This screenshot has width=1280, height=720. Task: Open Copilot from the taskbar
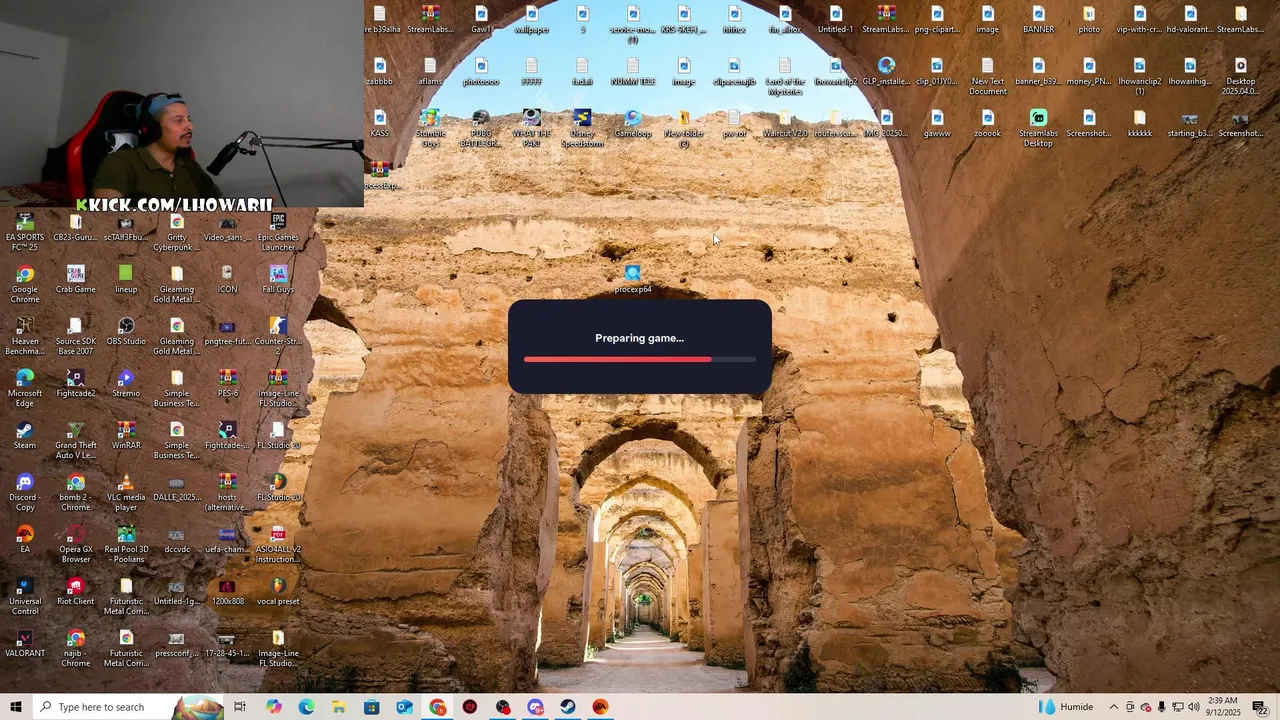tap(274, 707)
